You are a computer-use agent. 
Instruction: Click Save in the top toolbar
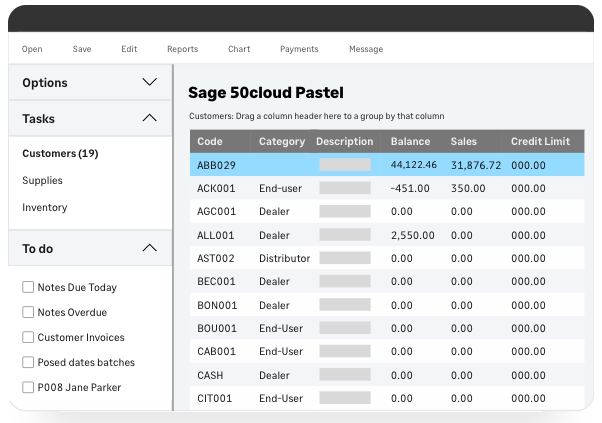[x=82, y=49]
